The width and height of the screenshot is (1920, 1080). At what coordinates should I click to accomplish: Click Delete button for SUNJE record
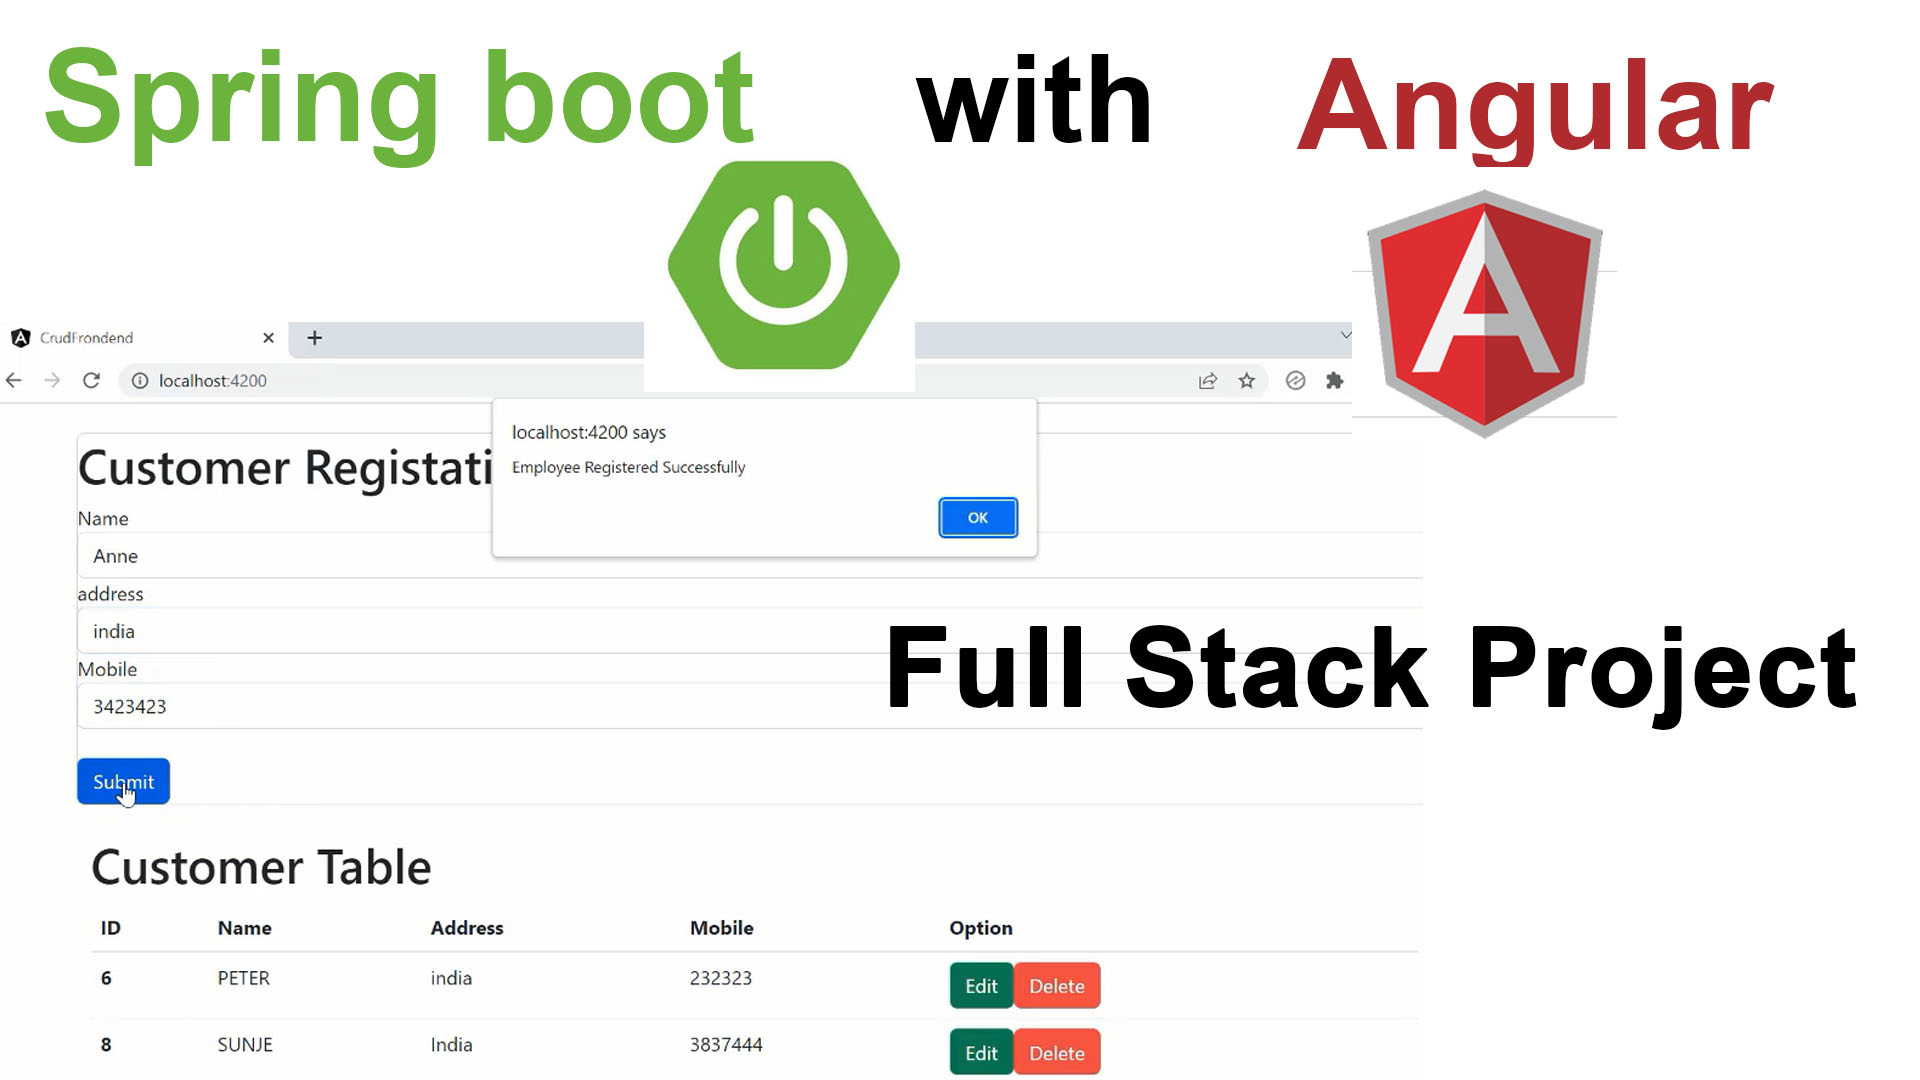pyautogui.click(x=1055, y=1052)
